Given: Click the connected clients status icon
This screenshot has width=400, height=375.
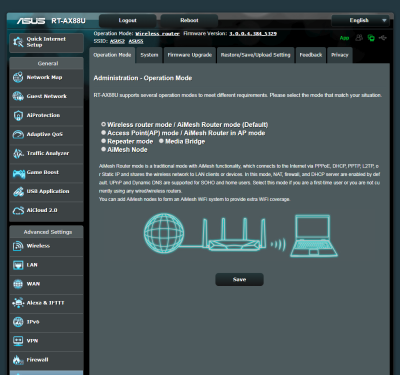Looking at the screenshot, I should 359,38.
